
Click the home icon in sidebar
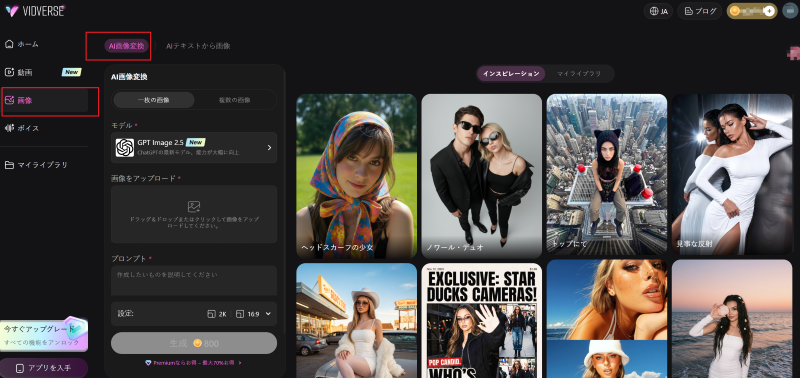[9, 44]
